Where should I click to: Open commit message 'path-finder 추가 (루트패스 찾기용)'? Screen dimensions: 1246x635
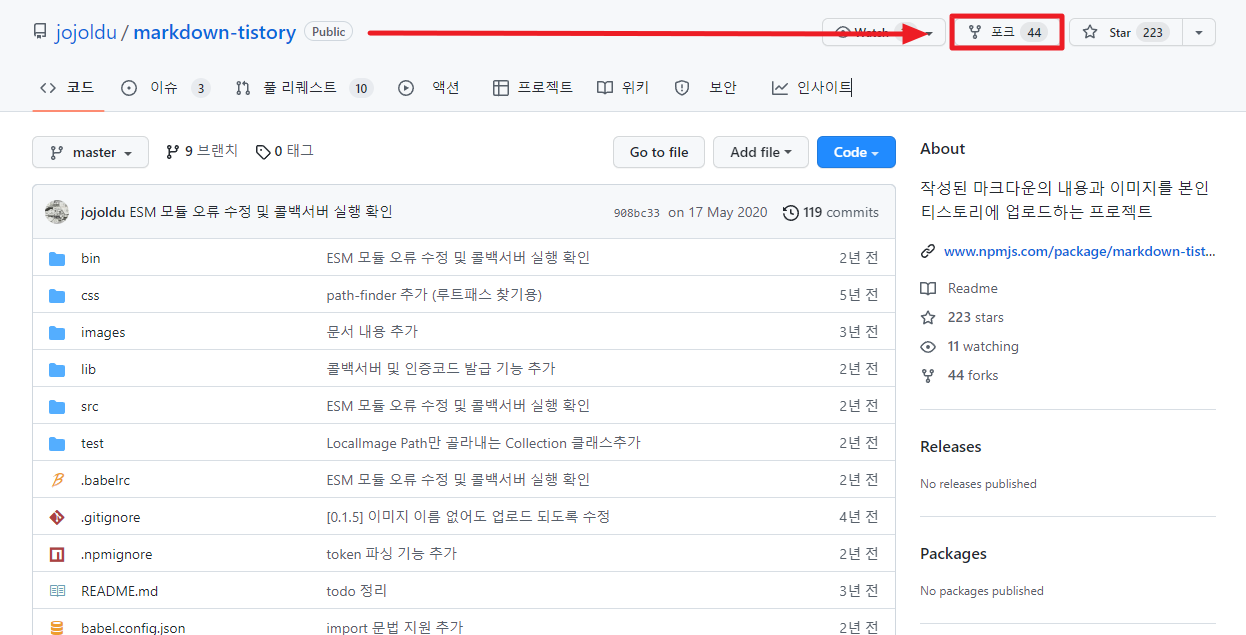(x=434, y=295)
